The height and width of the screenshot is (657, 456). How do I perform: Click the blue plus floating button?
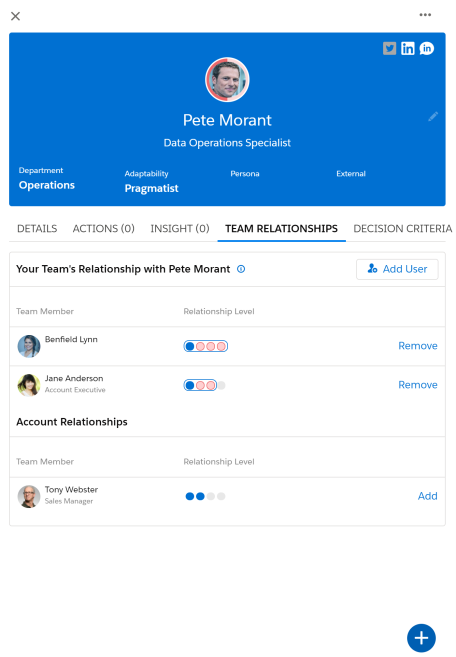coord(421,638)
